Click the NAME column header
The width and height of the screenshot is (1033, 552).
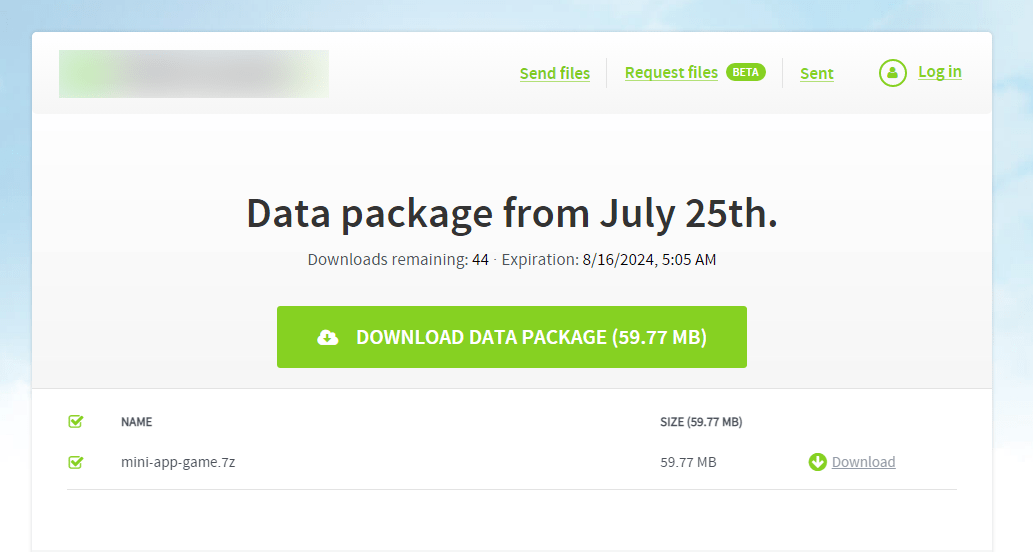tap(136, 422)
